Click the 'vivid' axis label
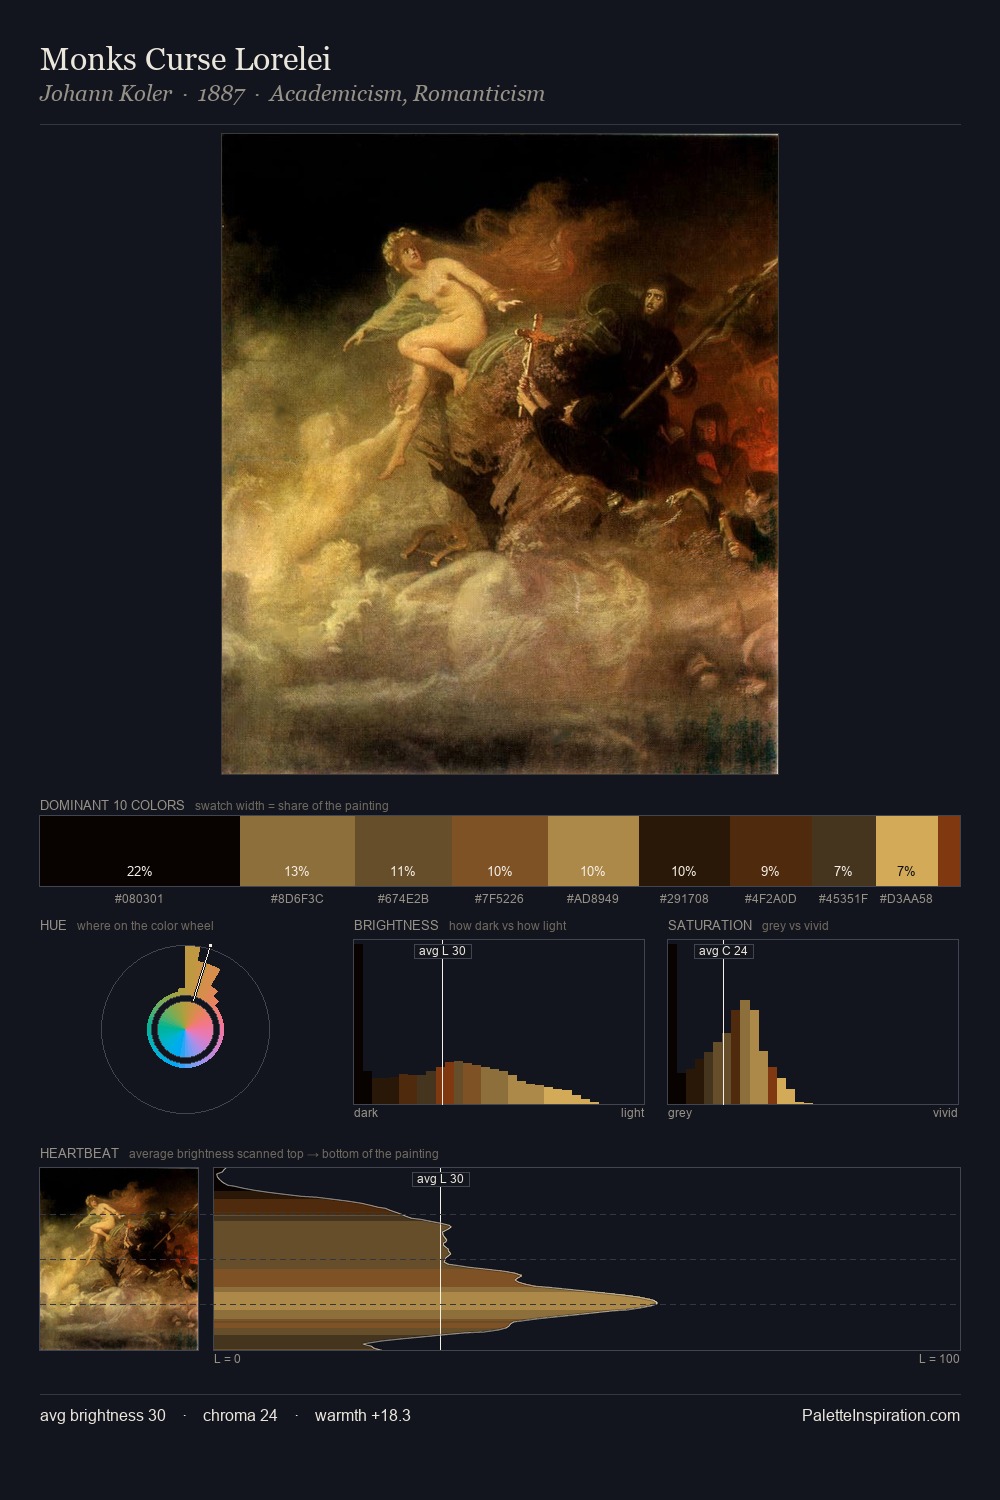 [945, 1112]
